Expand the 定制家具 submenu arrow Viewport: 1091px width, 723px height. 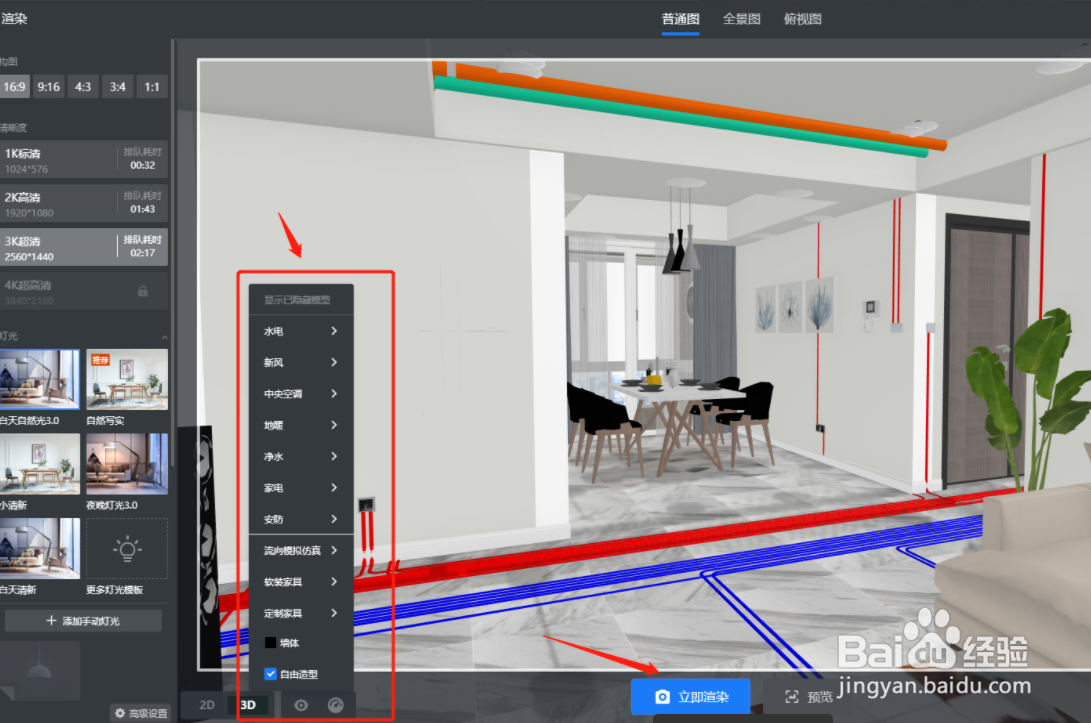click(334, 613)
